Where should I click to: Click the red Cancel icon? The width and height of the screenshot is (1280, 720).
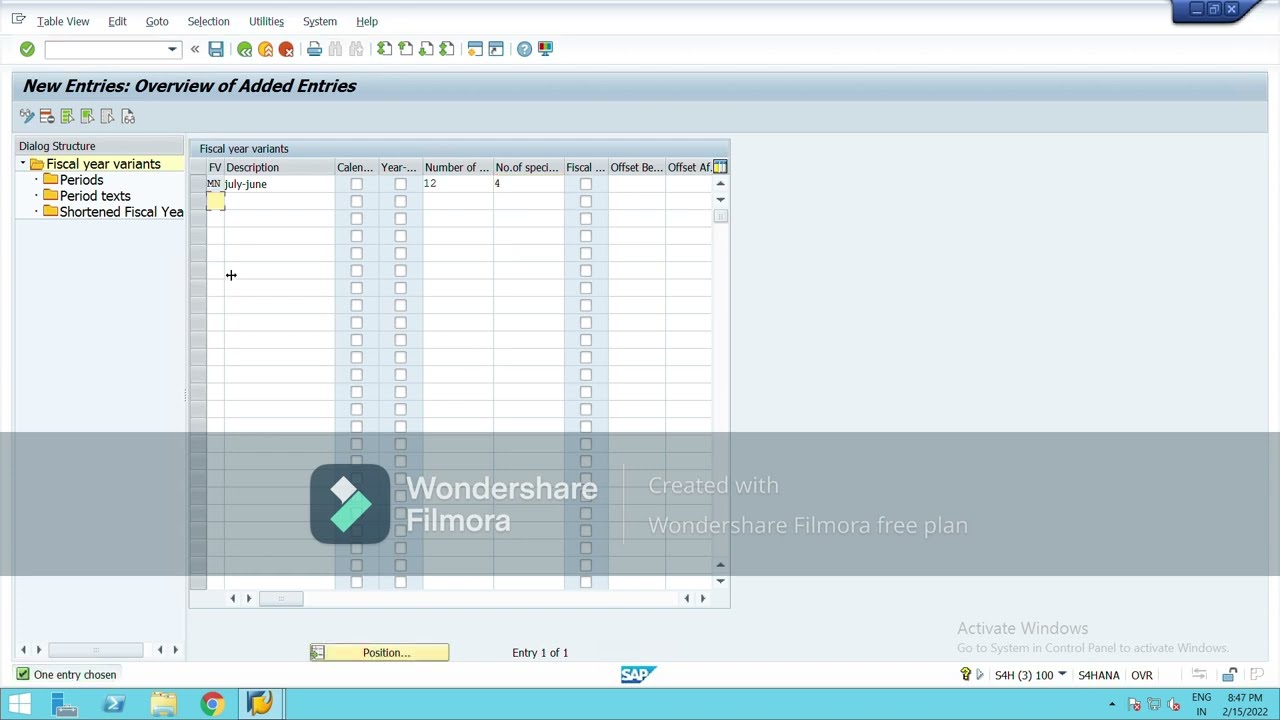pos(287,49)
